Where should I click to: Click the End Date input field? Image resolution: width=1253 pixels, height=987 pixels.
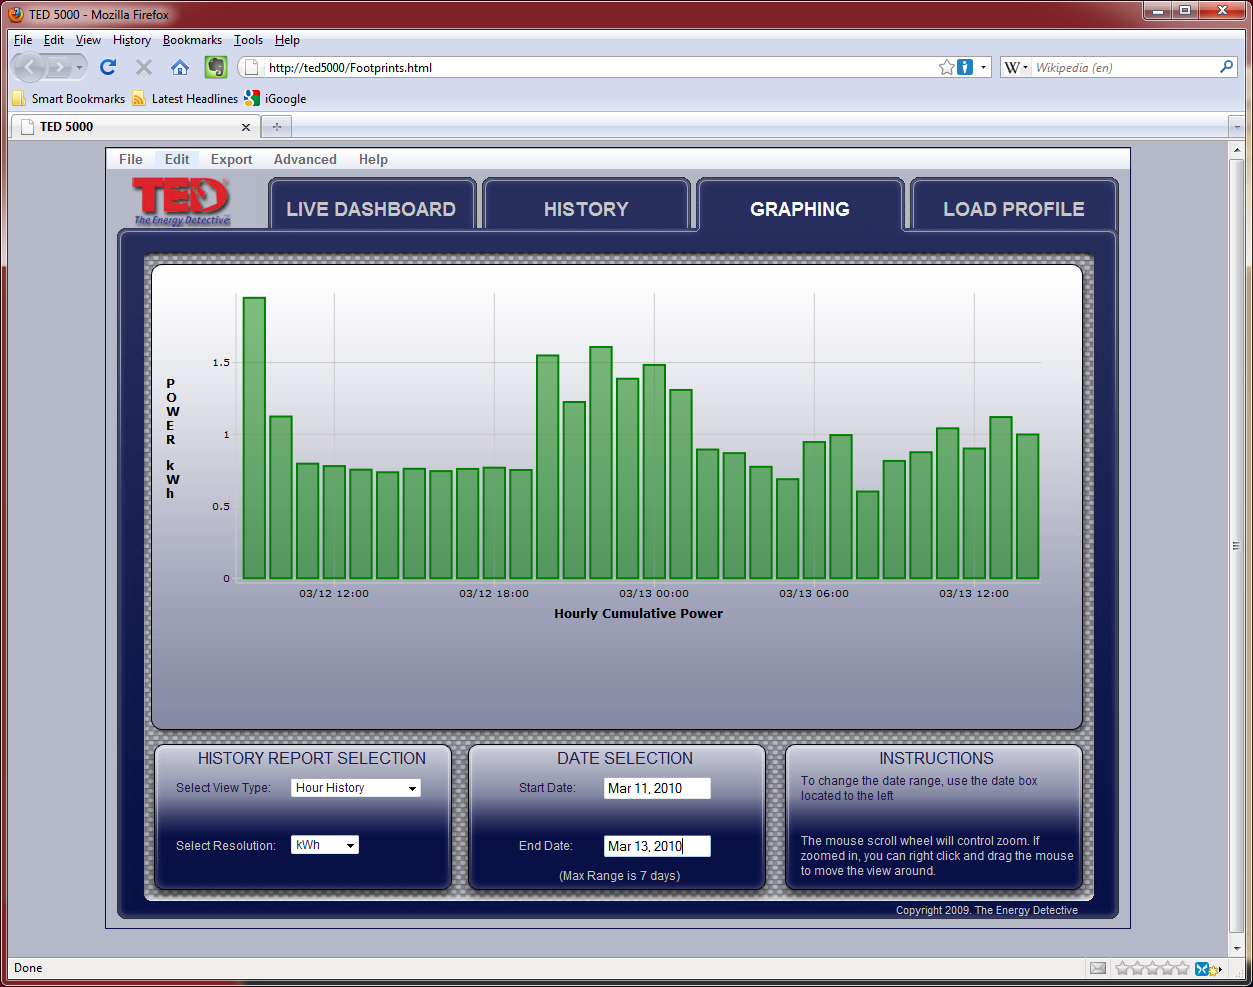point(657,846)
